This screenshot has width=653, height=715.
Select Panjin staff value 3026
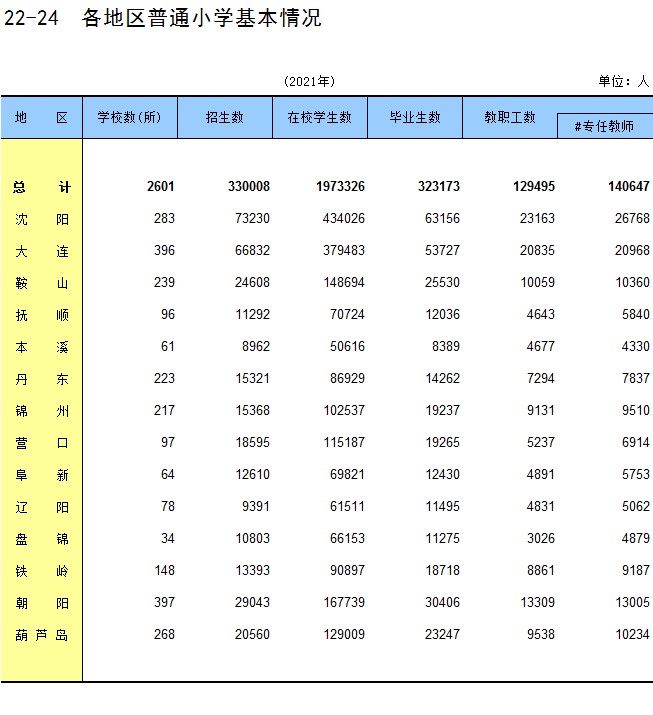click(x=541, y=538)
